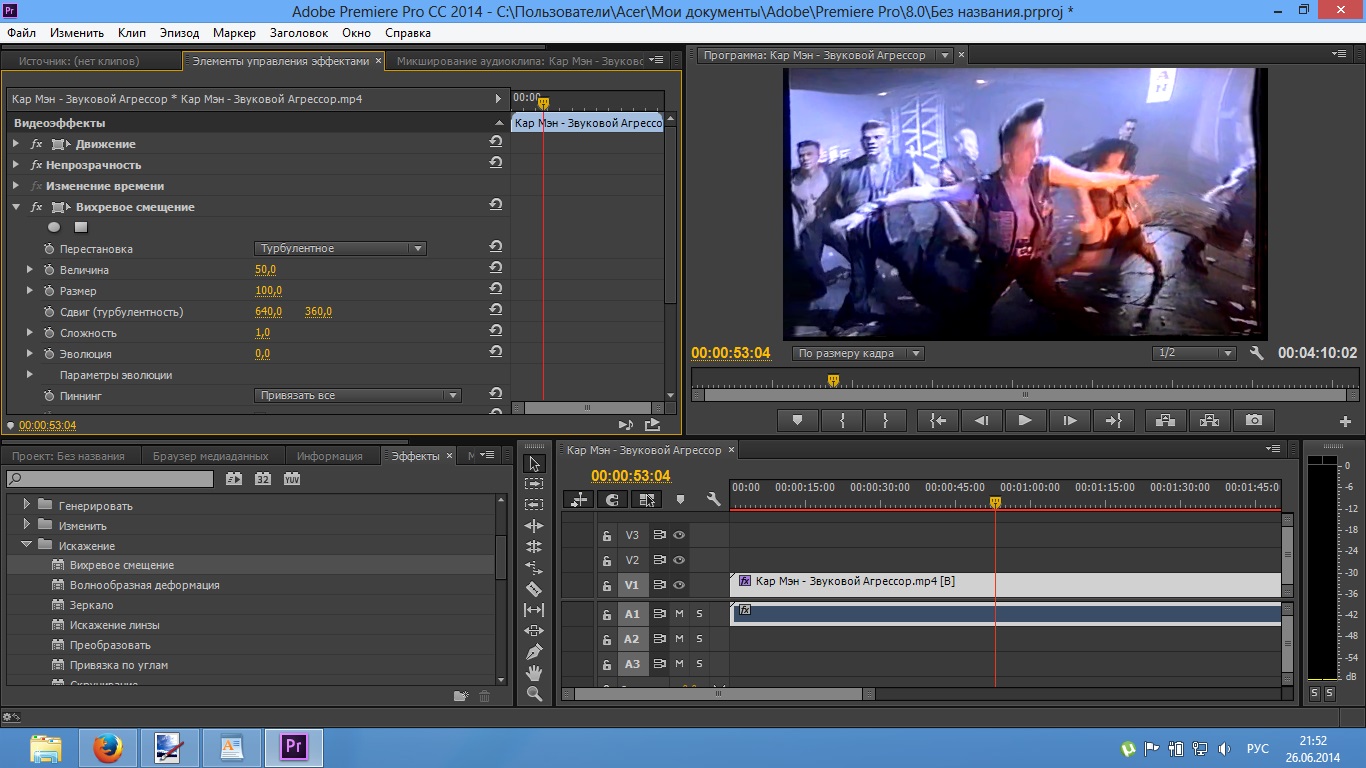Select the Razor tool
This screenshot has width=1366, height=768.
click(534, 589)
